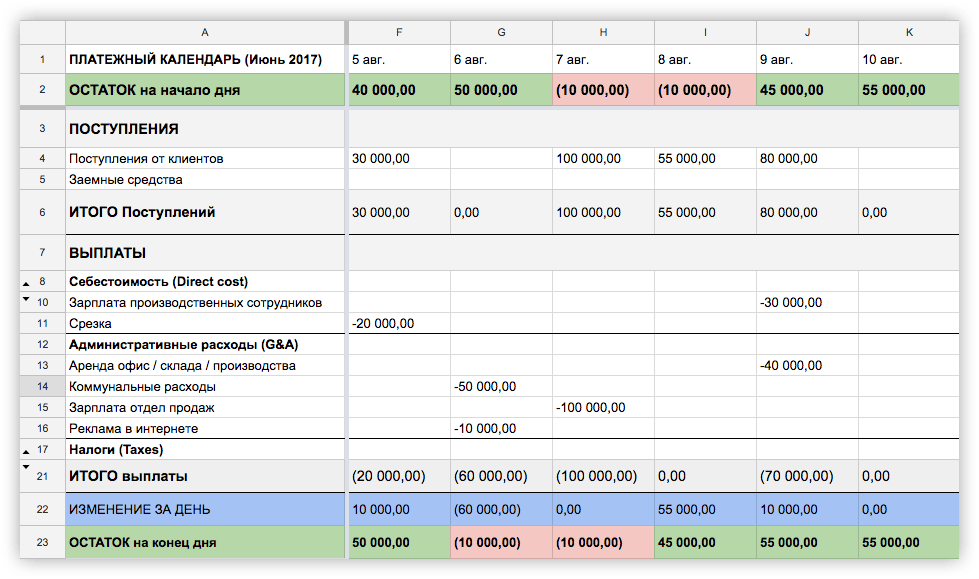Click the 'Реклама в интернете' label cell
The image size is (979, 579).
(205, 429)
